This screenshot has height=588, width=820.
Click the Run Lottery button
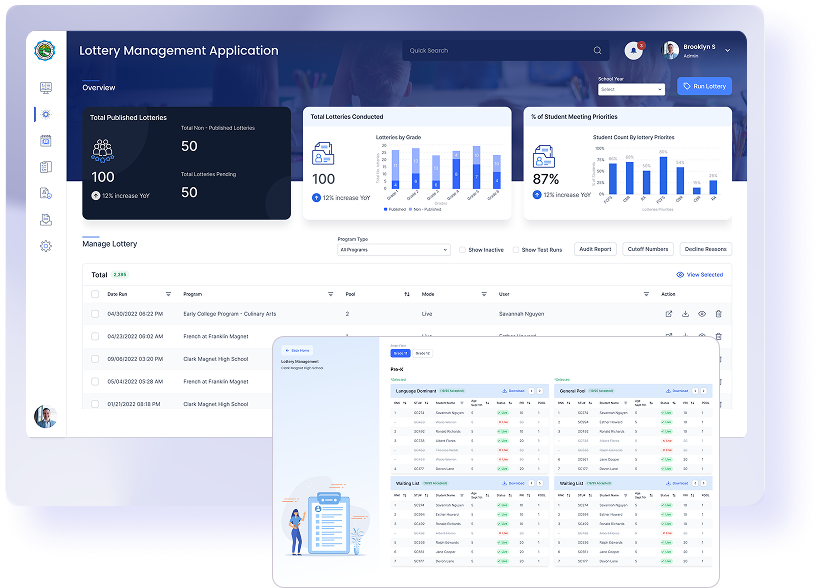pyautogui.click(x=704, y=87)
